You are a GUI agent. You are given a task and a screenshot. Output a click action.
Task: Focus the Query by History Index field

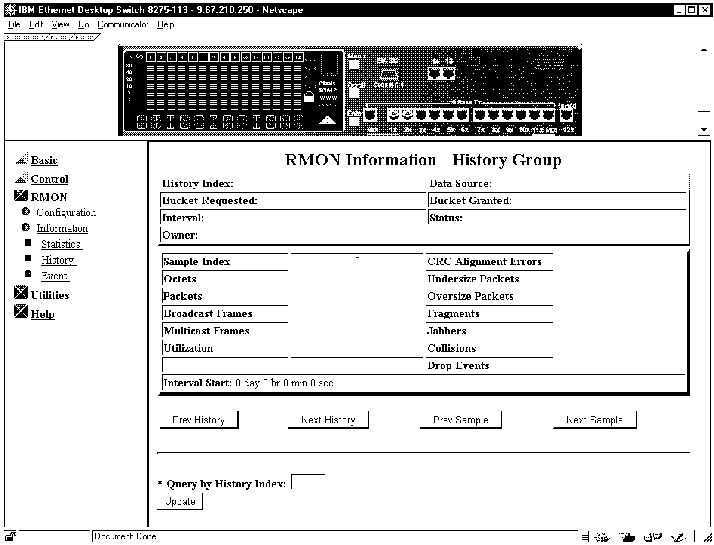tap(307, 483)
